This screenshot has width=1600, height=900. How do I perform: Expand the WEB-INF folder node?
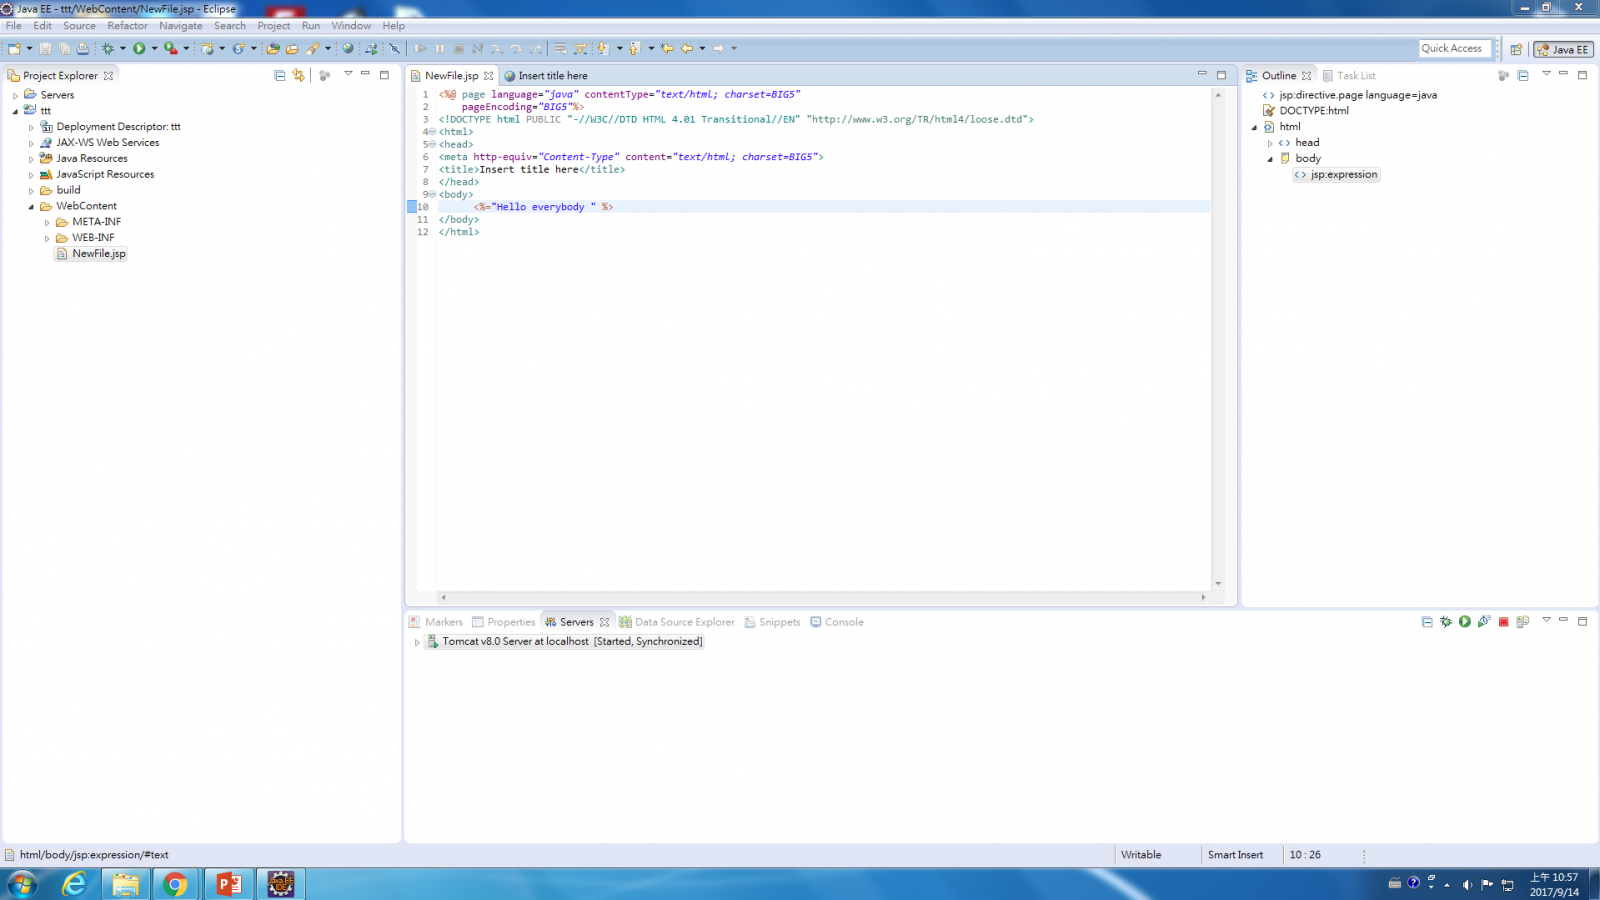47,238
